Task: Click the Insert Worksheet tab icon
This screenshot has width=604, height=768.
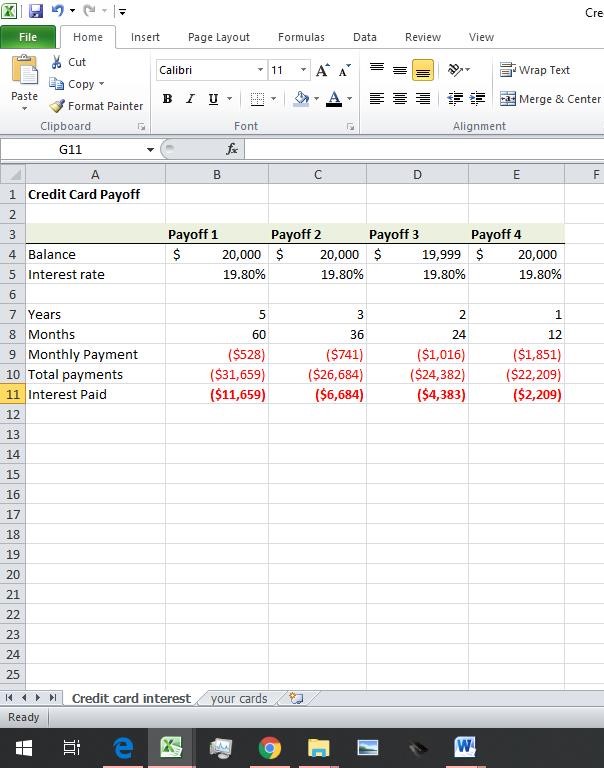Action: (296, 698)
